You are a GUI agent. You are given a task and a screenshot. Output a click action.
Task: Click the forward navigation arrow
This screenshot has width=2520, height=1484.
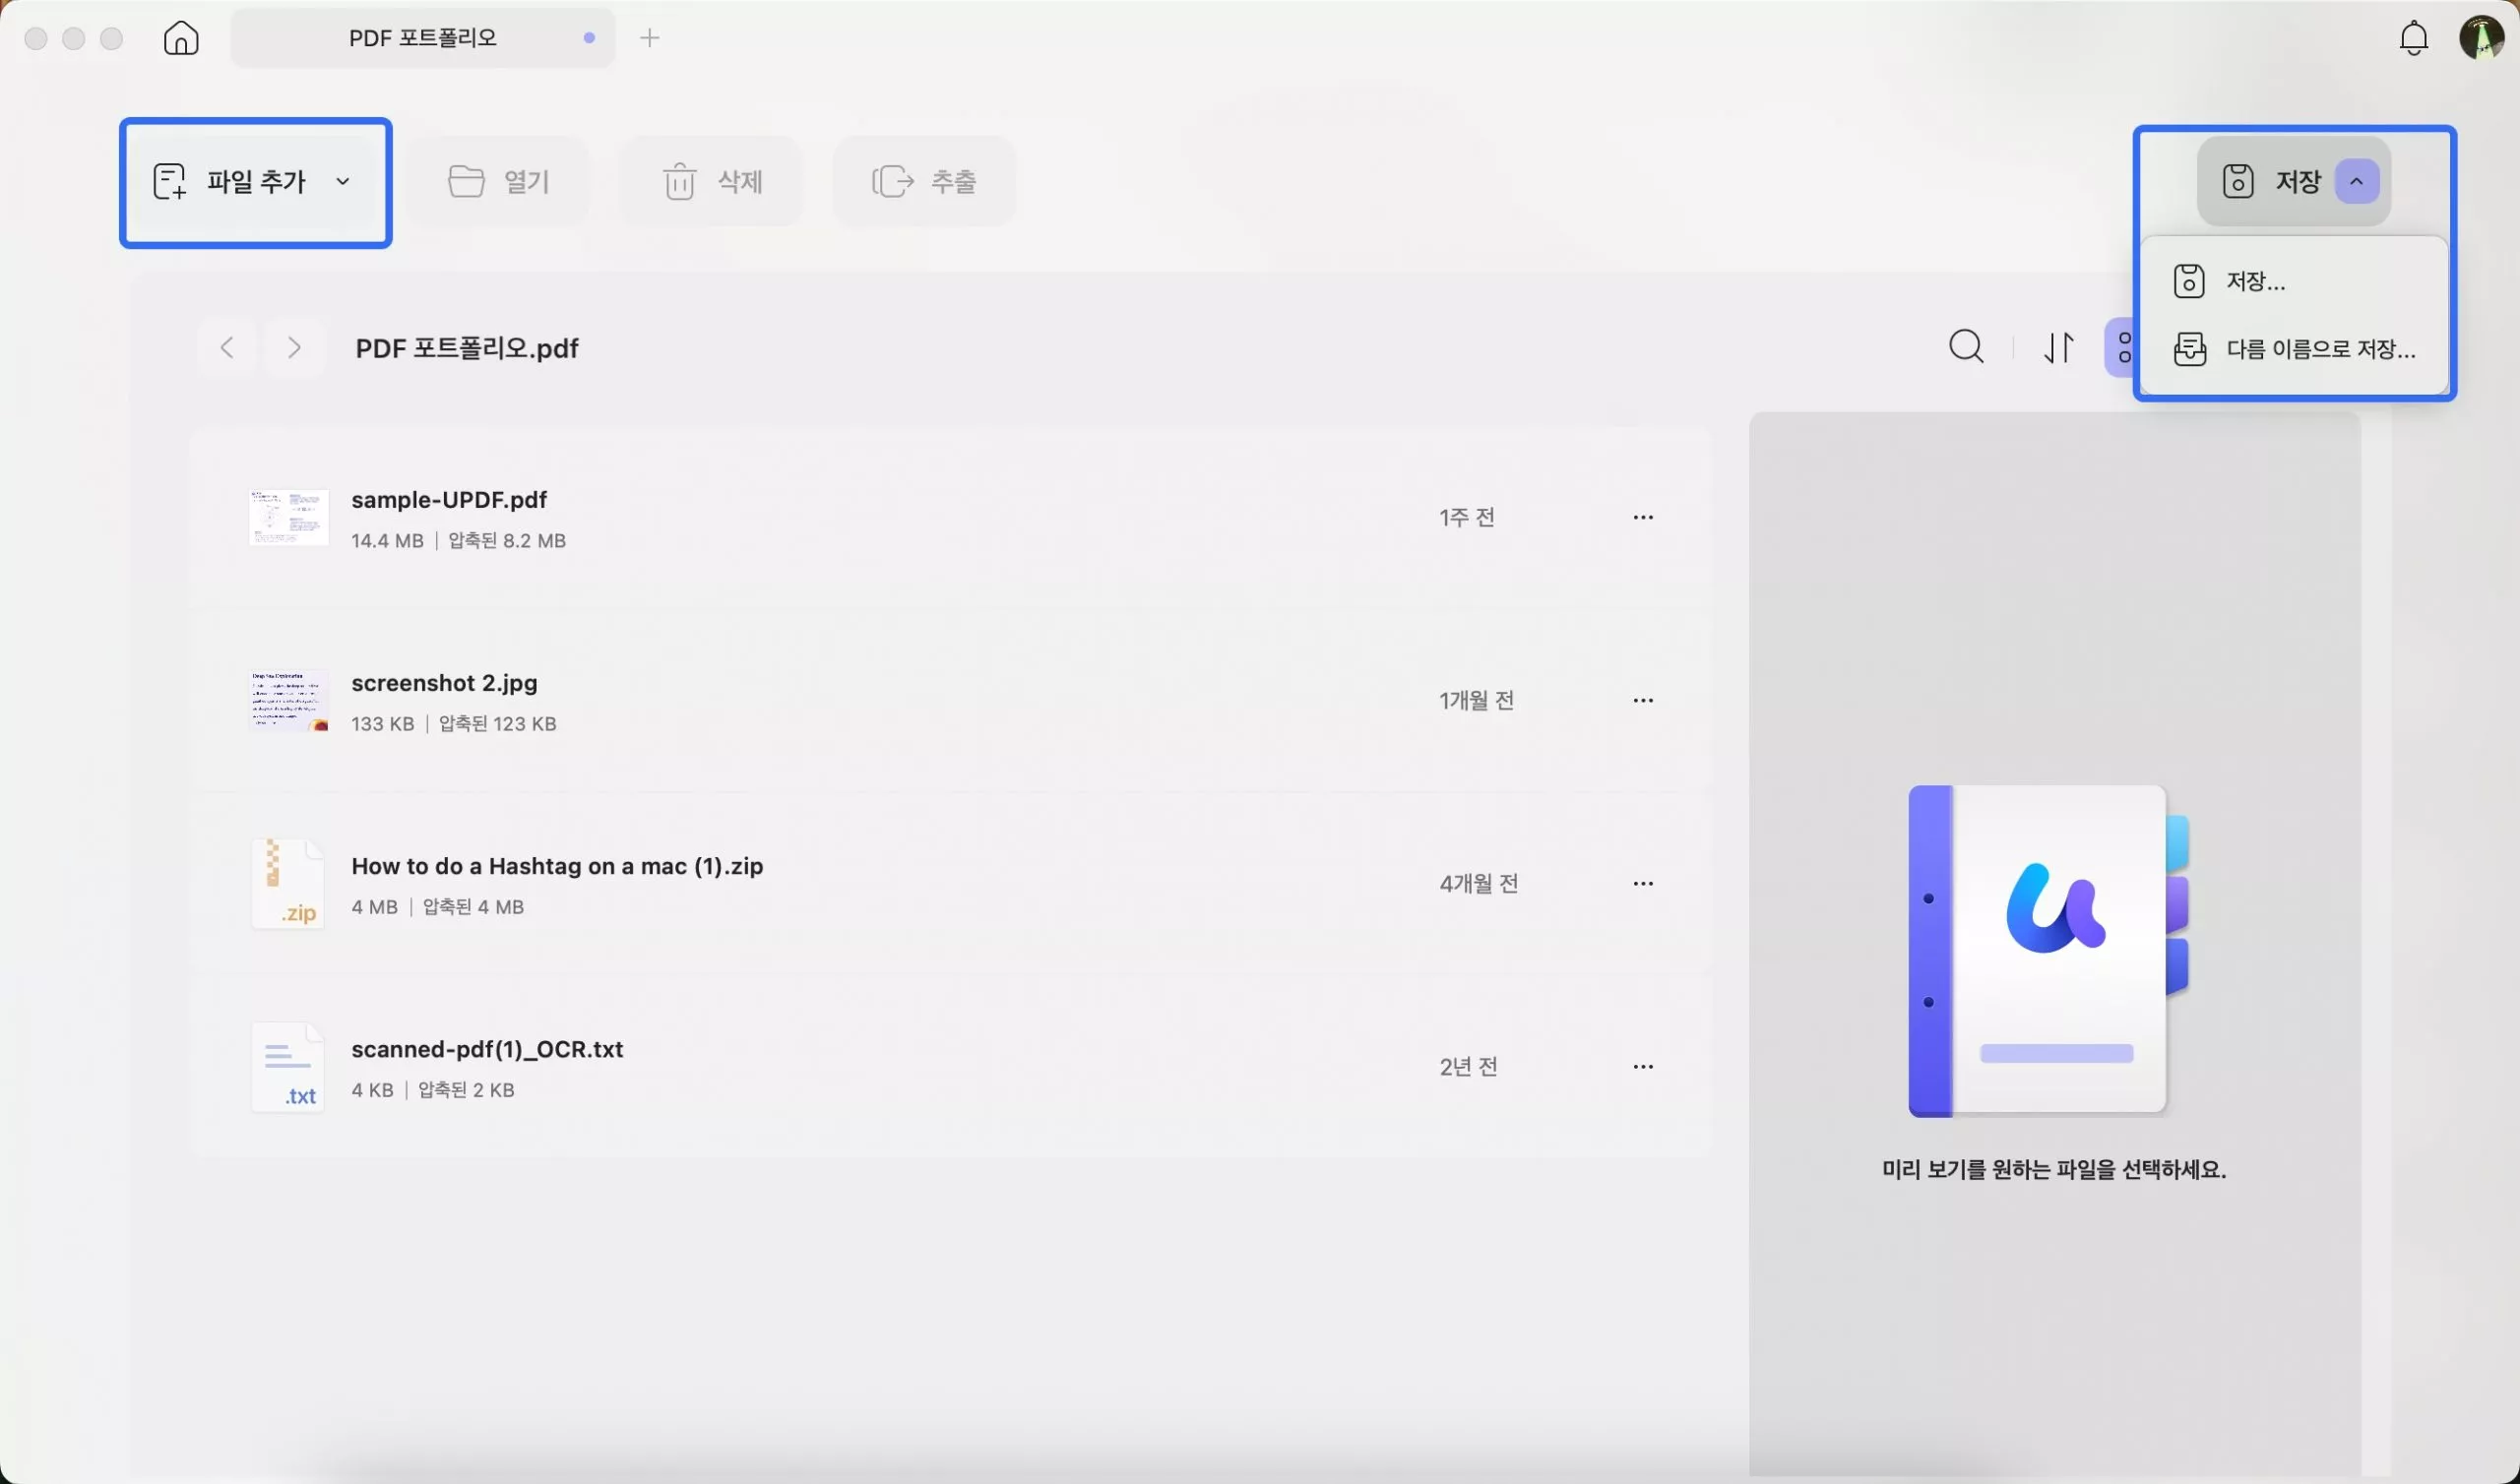pos(293,347)
